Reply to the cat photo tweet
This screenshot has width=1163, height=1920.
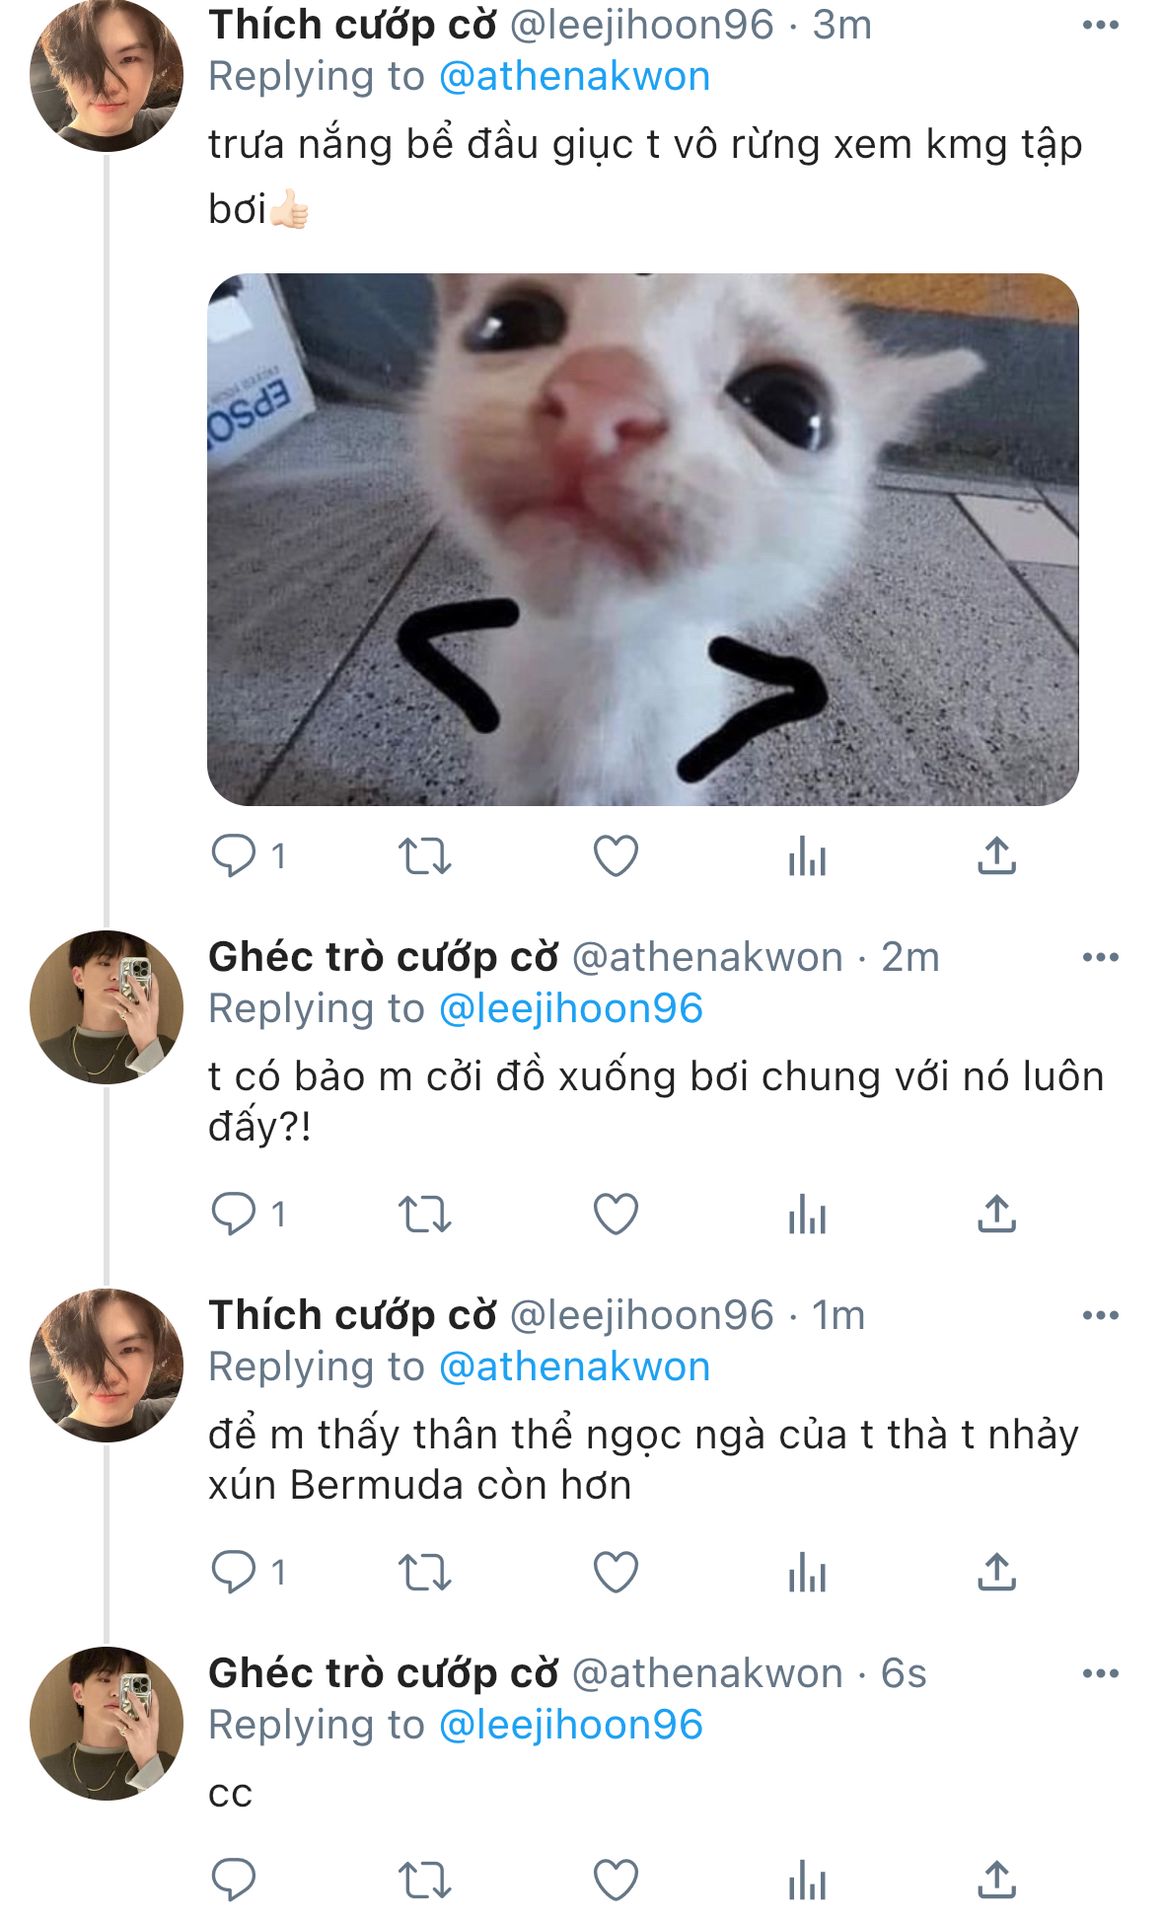(x=233, y=857)
